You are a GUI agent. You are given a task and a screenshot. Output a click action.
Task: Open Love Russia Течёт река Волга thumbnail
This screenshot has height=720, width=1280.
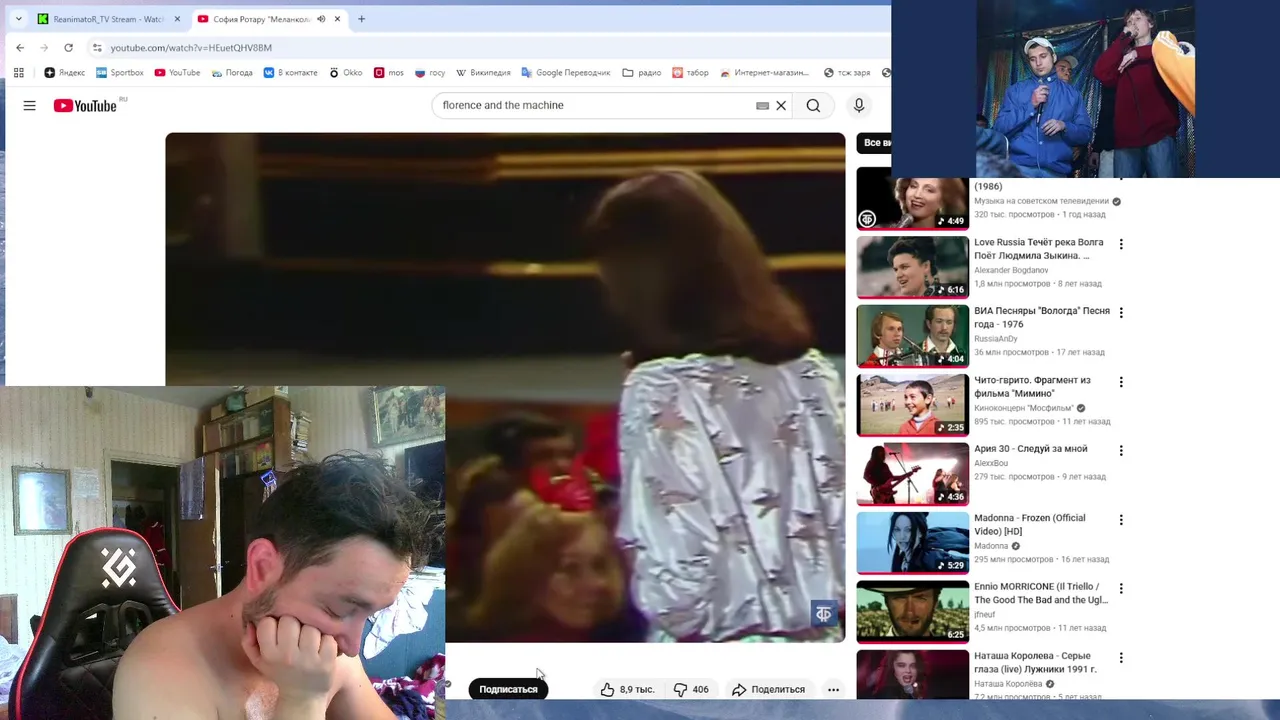point(912,267)
